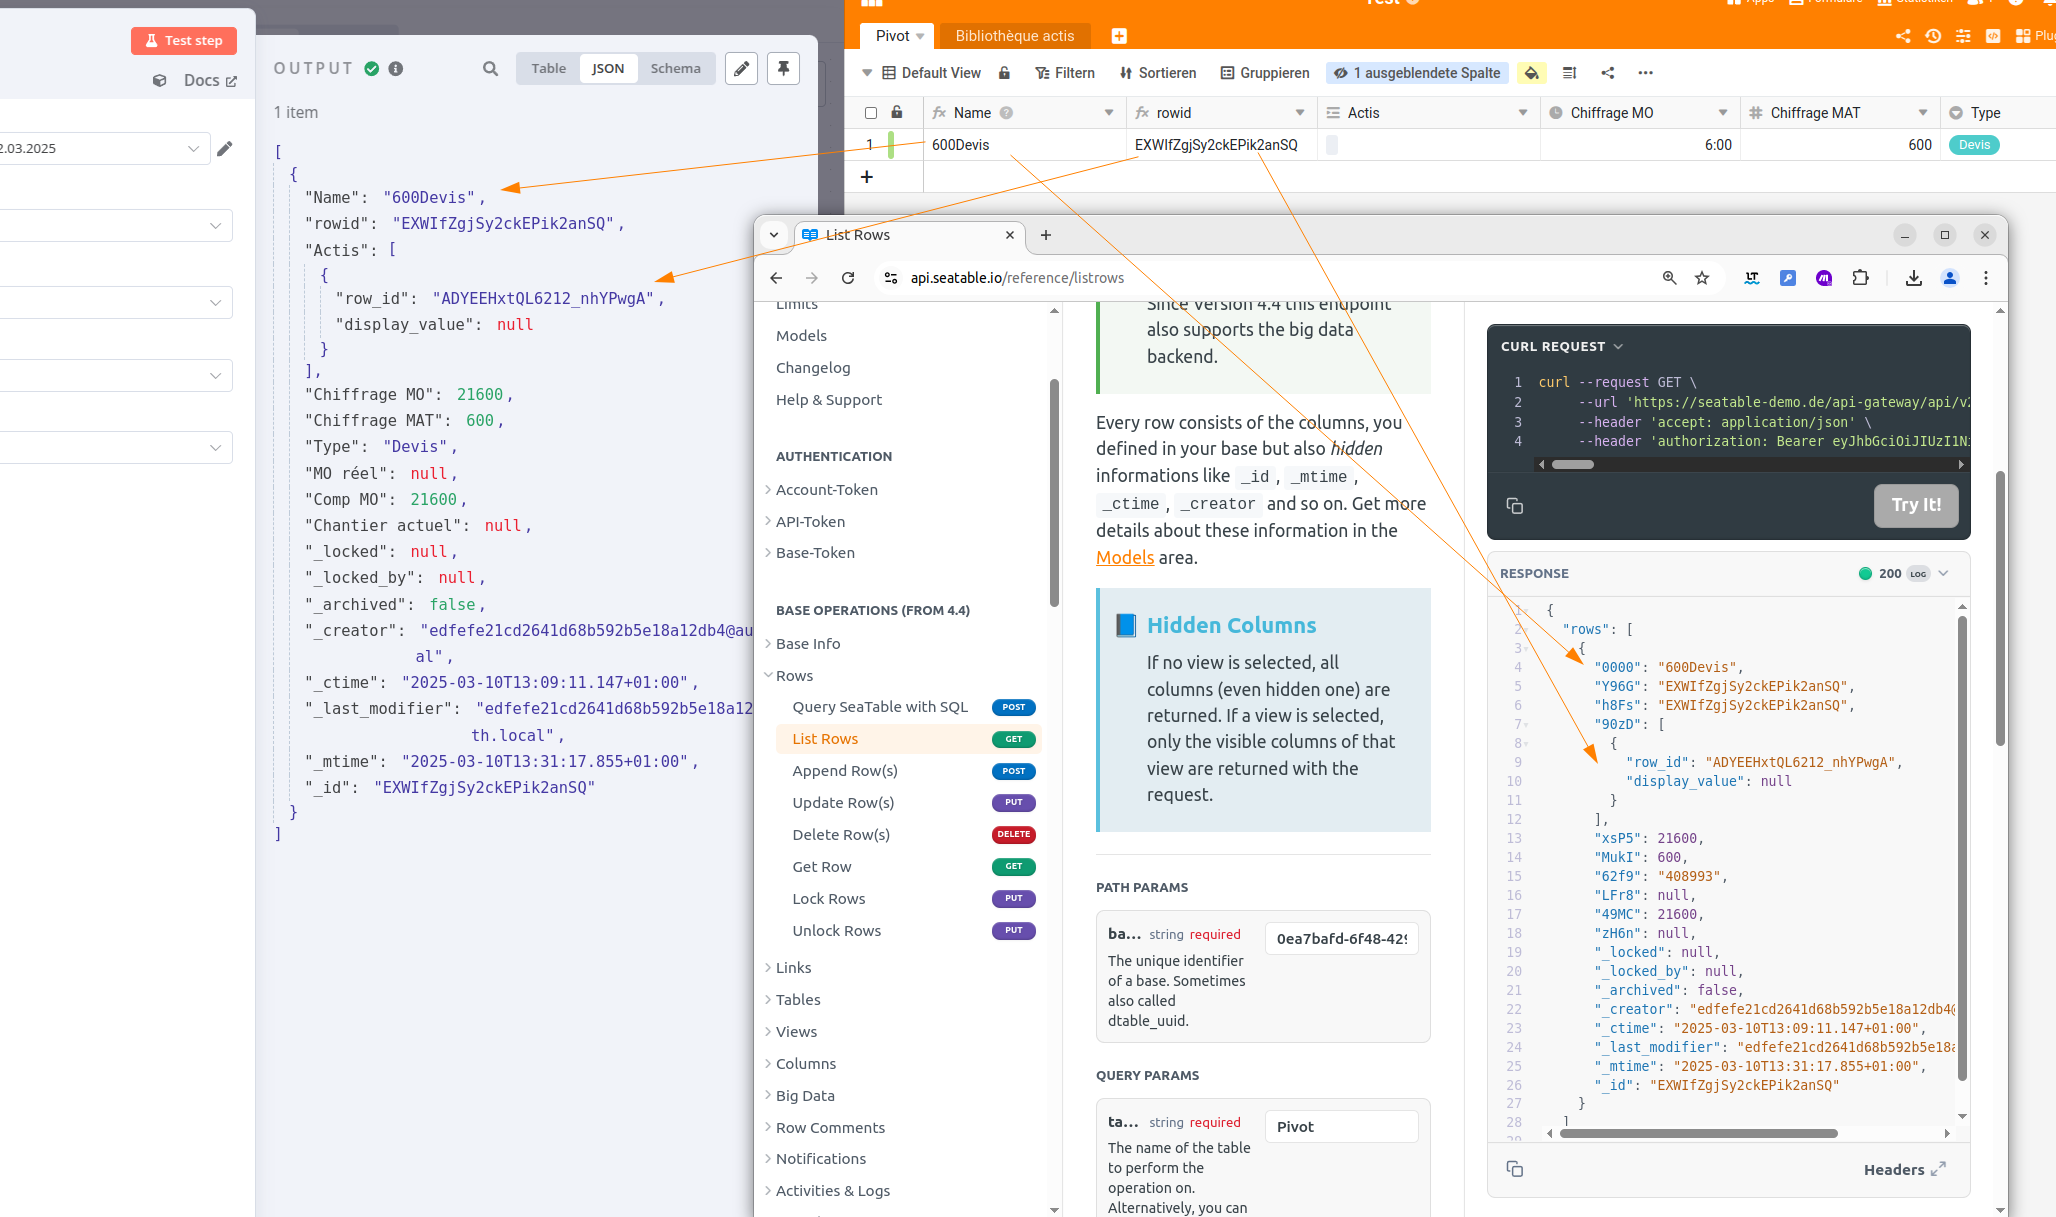Open new browser tab
Viewport: 2056px width, 1217px height.
coord(1046,235)
